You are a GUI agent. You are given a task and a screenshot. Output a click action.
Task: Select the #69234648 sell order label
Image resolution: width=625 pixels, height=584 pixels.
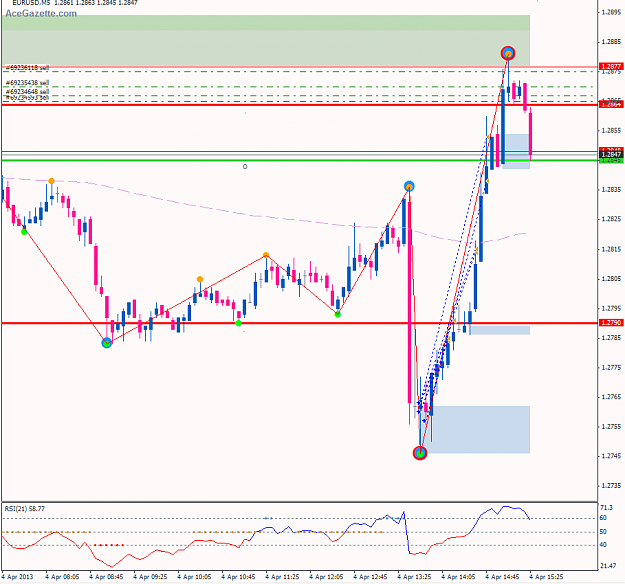click(28, 92)
